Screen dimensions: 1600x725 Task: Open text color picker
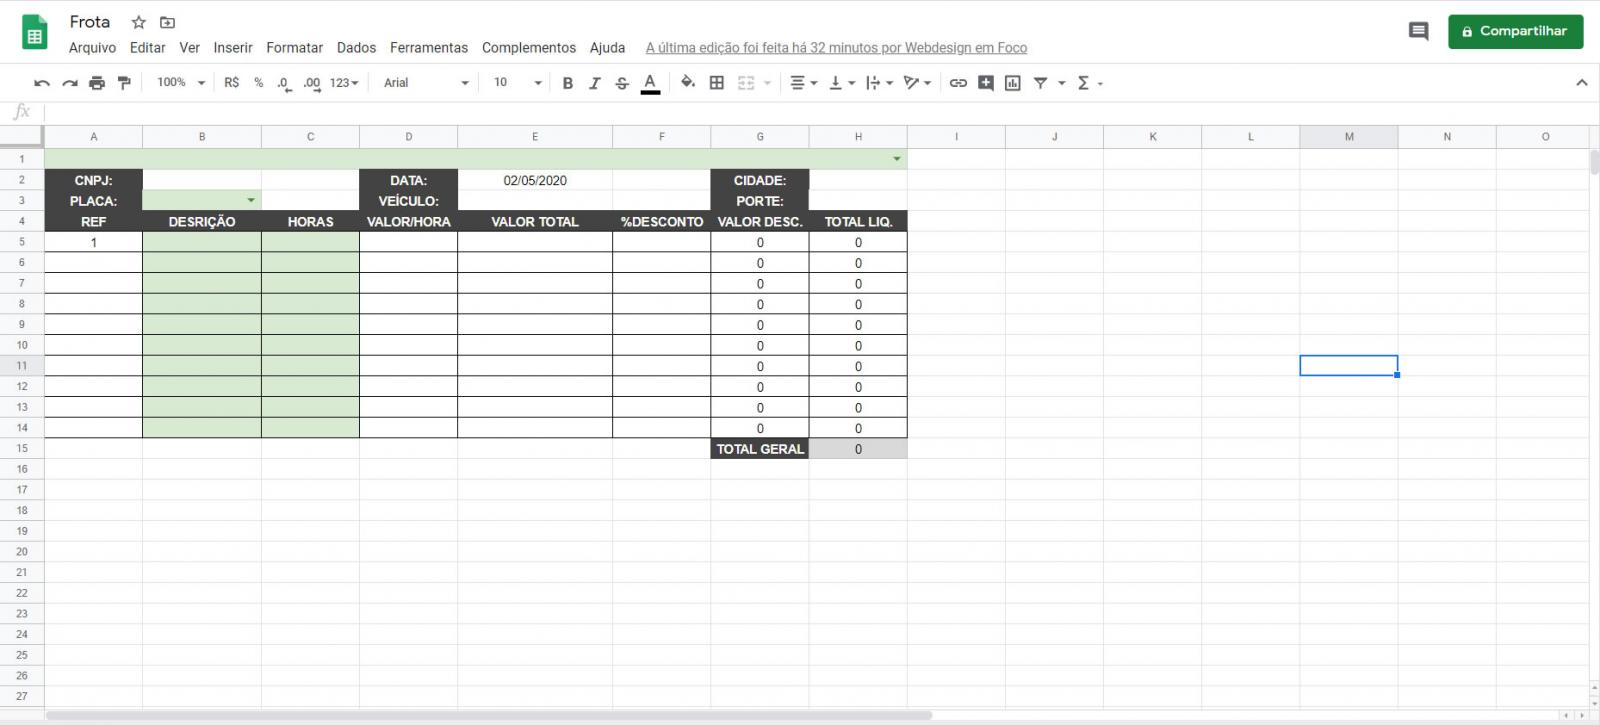[650, 83]
